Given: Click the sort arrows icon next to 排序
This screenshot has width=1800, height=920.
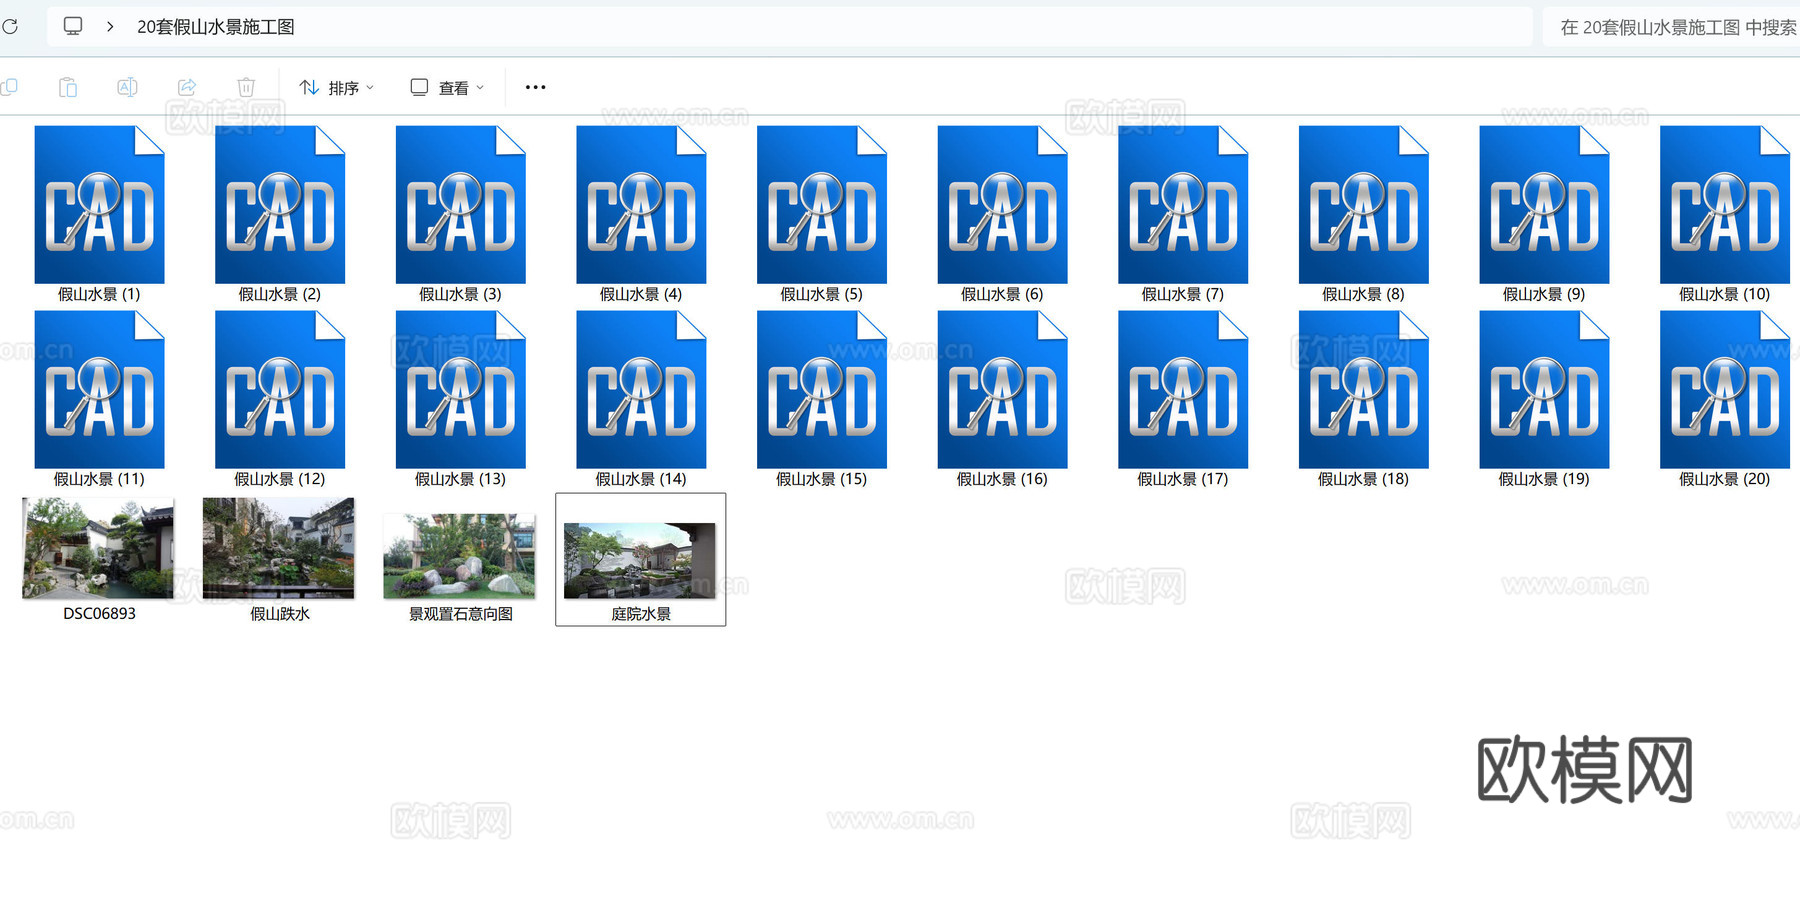Looking at the screenshot, I should coord(308,87).
